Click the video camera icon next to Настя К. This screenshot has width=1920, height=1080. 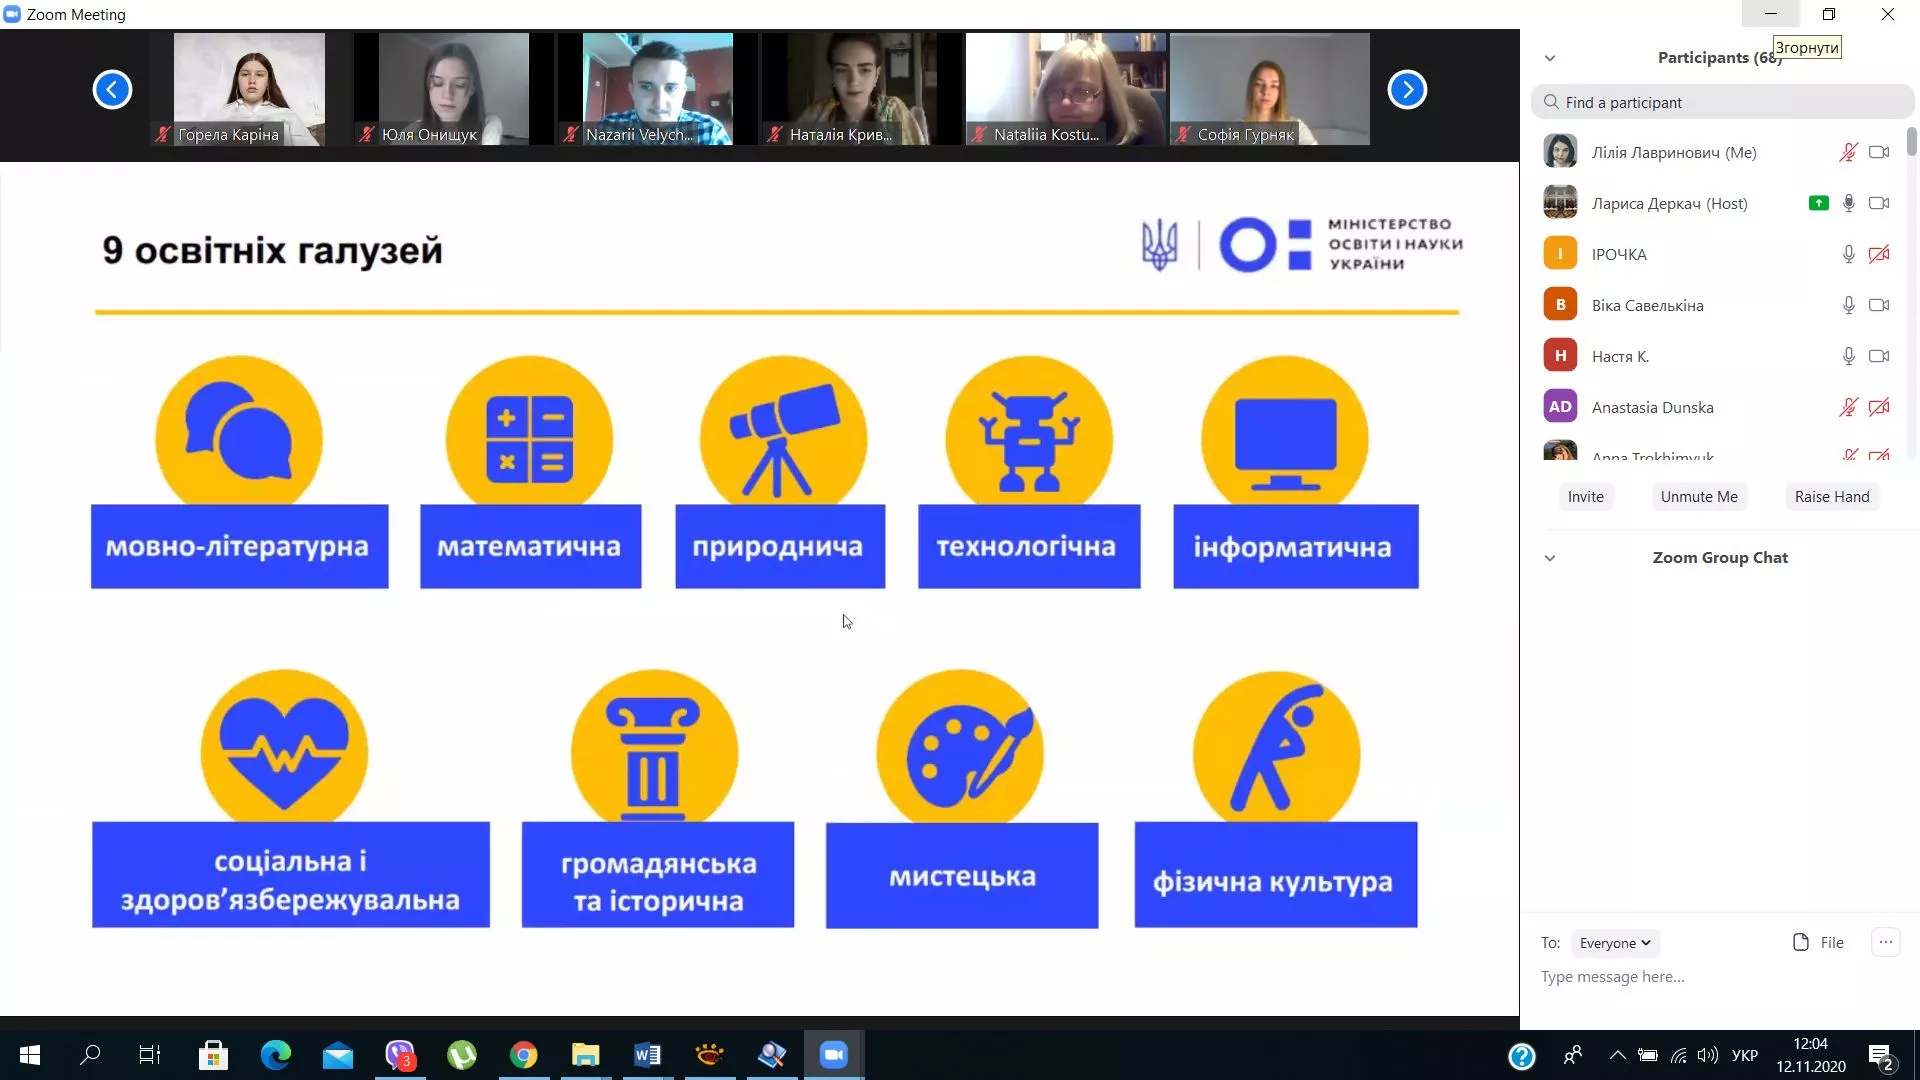(x=1879, y=355)
